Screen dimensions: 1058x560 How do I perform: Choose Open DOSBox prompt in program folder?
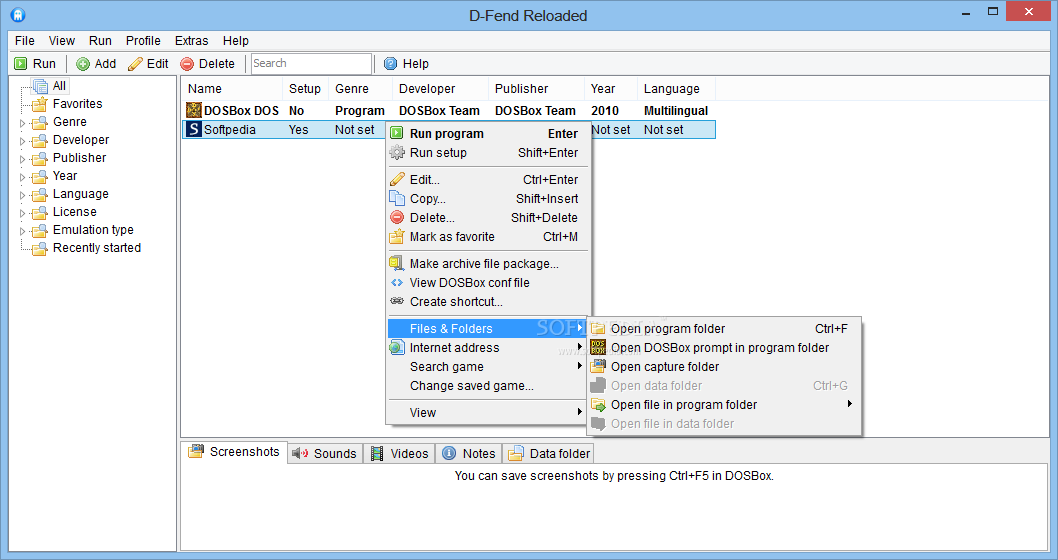[725, 347]
